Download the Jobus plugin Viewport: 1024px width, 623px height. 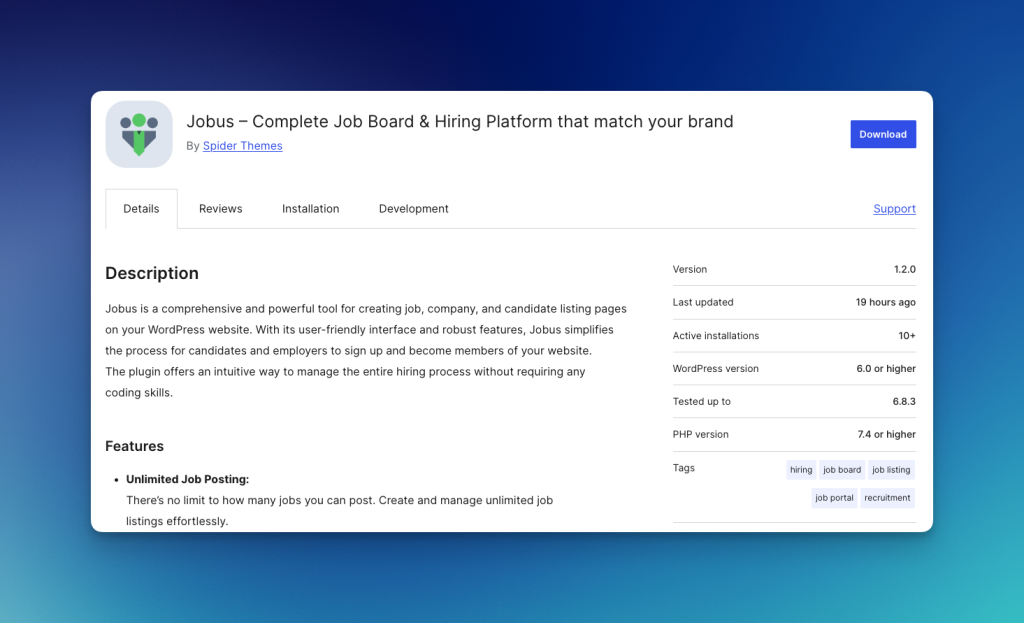(883, 134)
